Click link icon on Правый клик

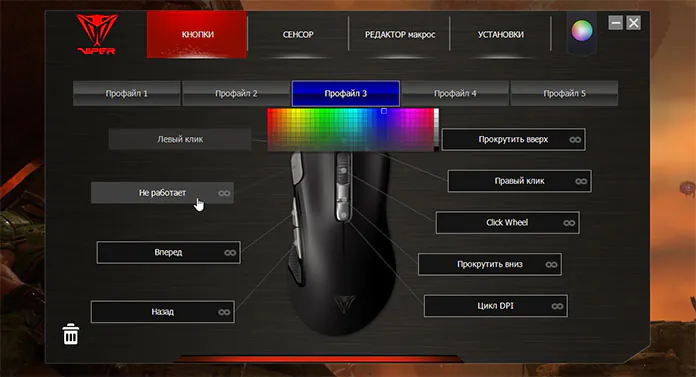tap(581, 181)
